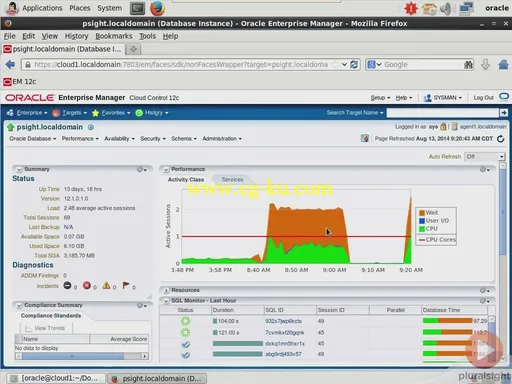Open SQL Monitor gear options
The width and height of the screenshot is (512, 384).
tap(484, 301)
